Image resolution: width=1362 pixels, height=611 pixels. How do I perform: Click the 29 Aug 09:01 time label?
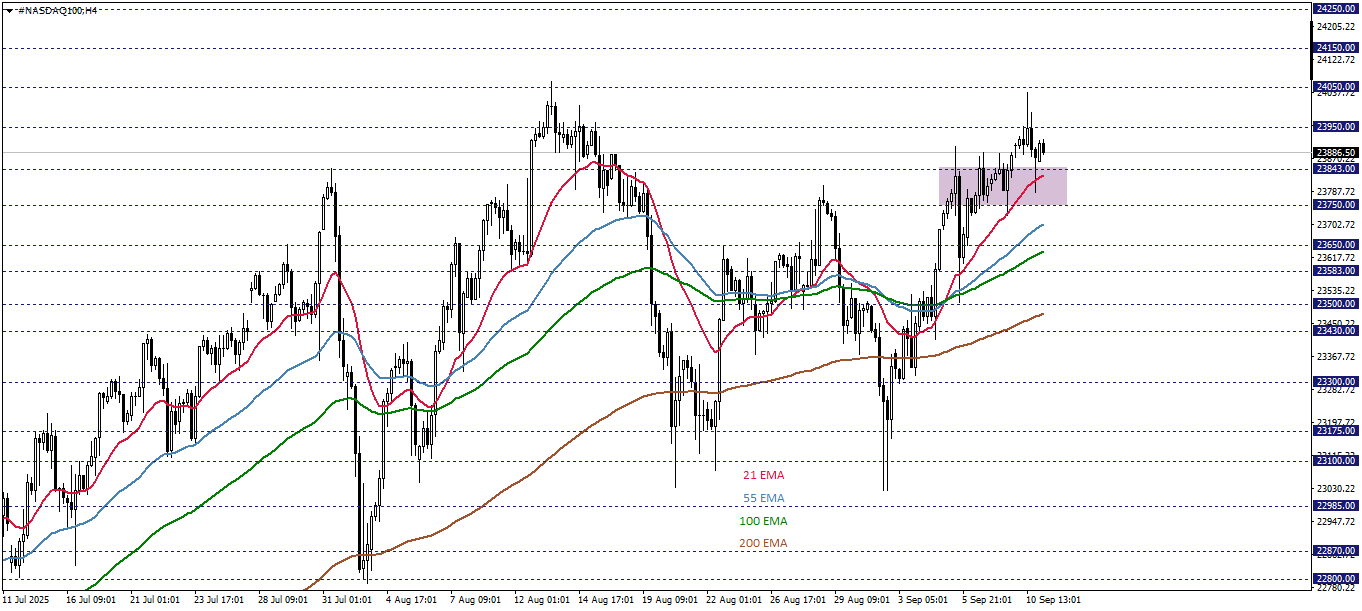[x=861, y=600]
